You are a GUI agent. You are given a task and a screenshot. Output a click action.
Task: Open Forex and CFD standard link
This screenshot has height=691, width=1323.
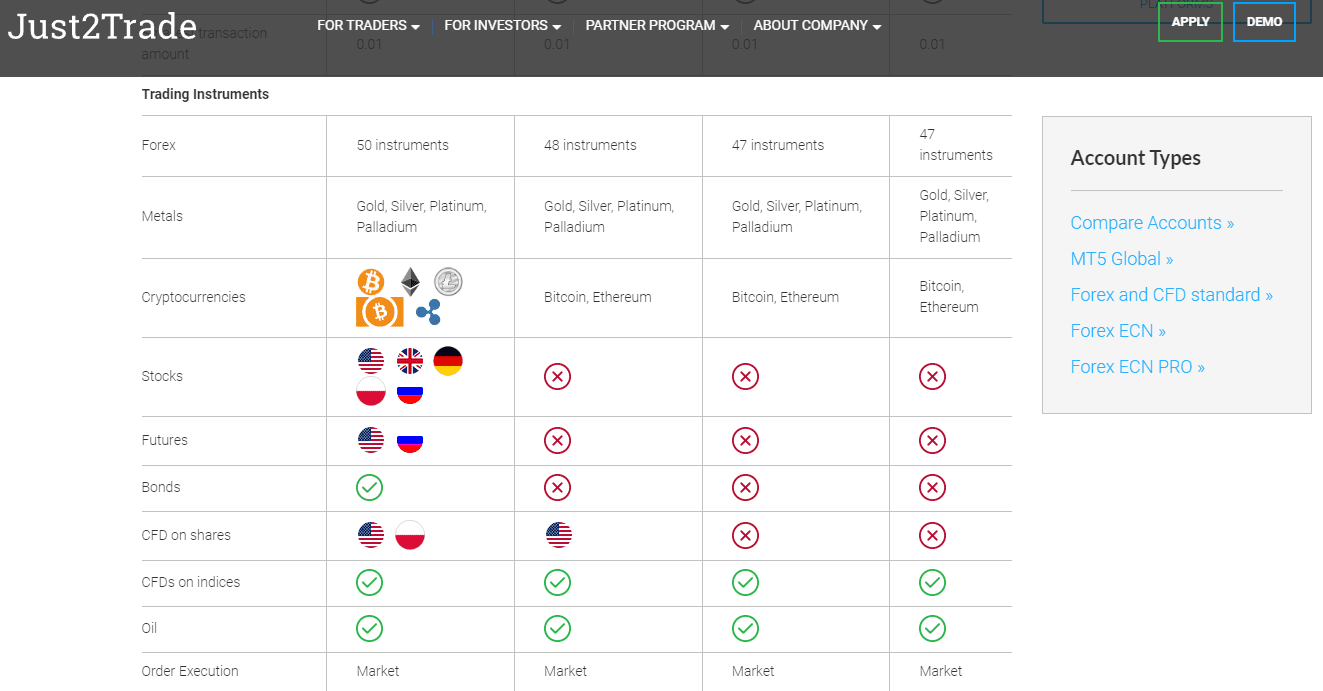tap(1171, 295)
